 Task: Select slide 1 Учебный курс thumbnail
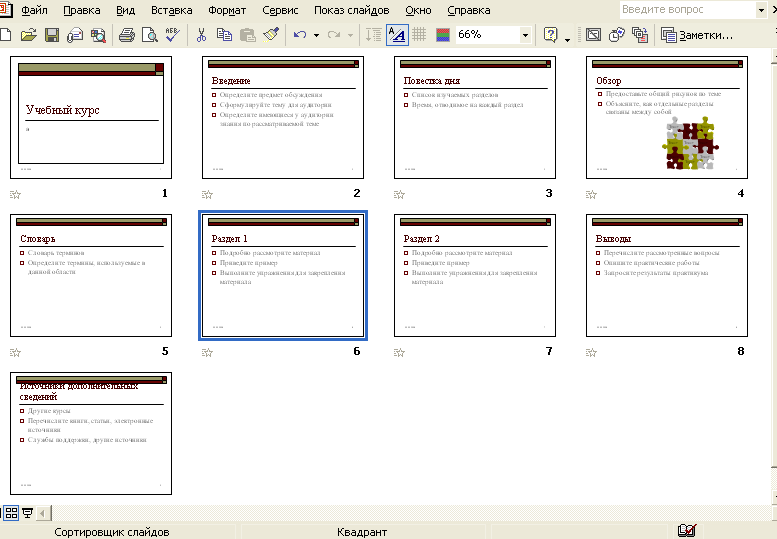[91, 117]
